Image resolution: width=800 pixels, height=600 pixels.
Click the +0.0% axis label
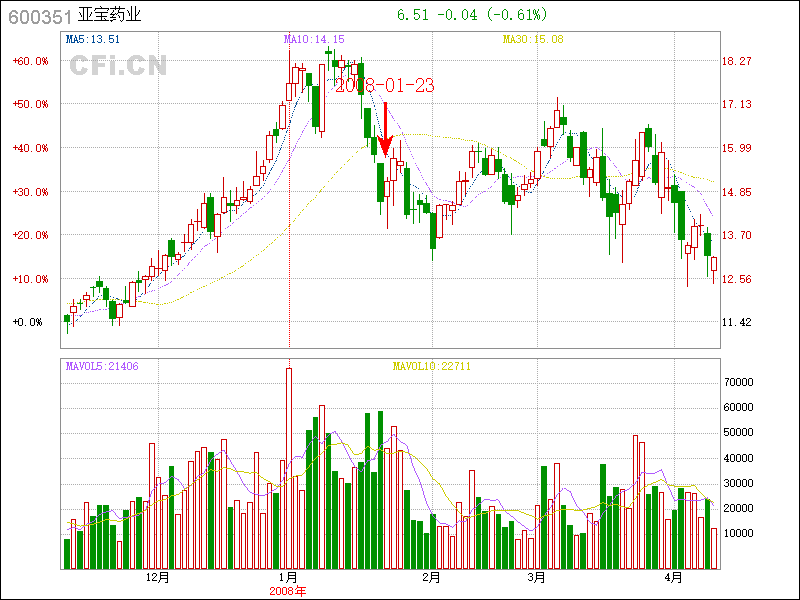27,322
